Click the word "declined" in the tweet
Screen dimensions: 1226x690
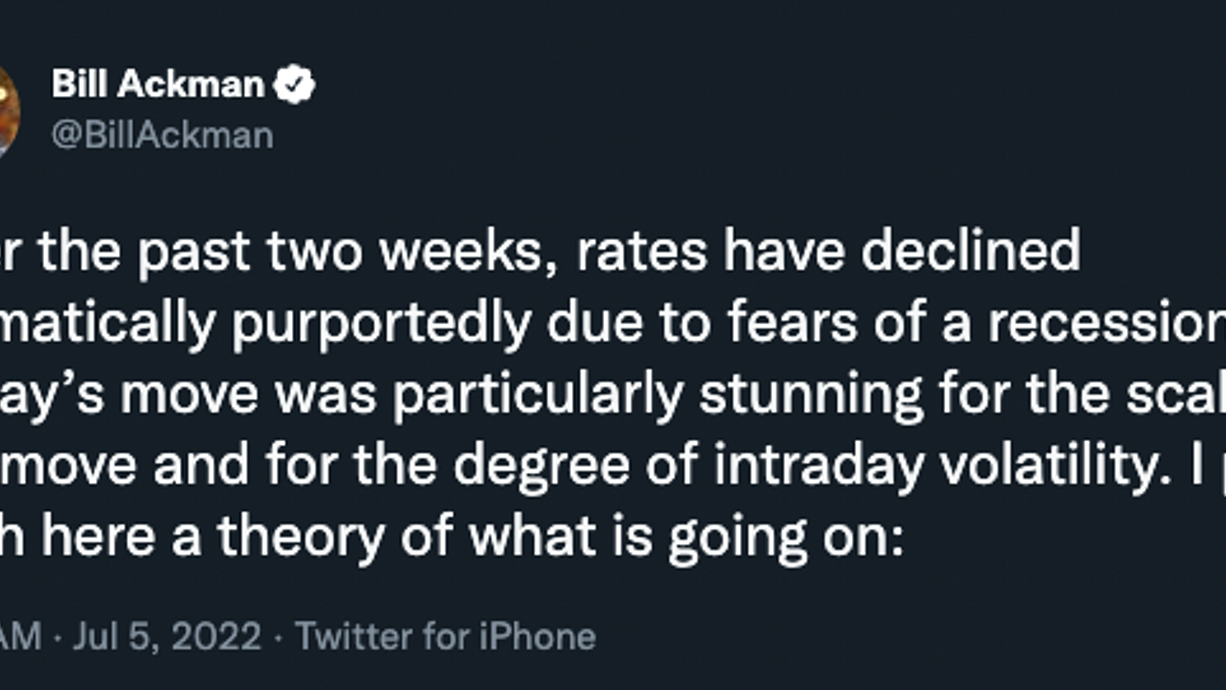pyautogui.click(x=970, y=251)
